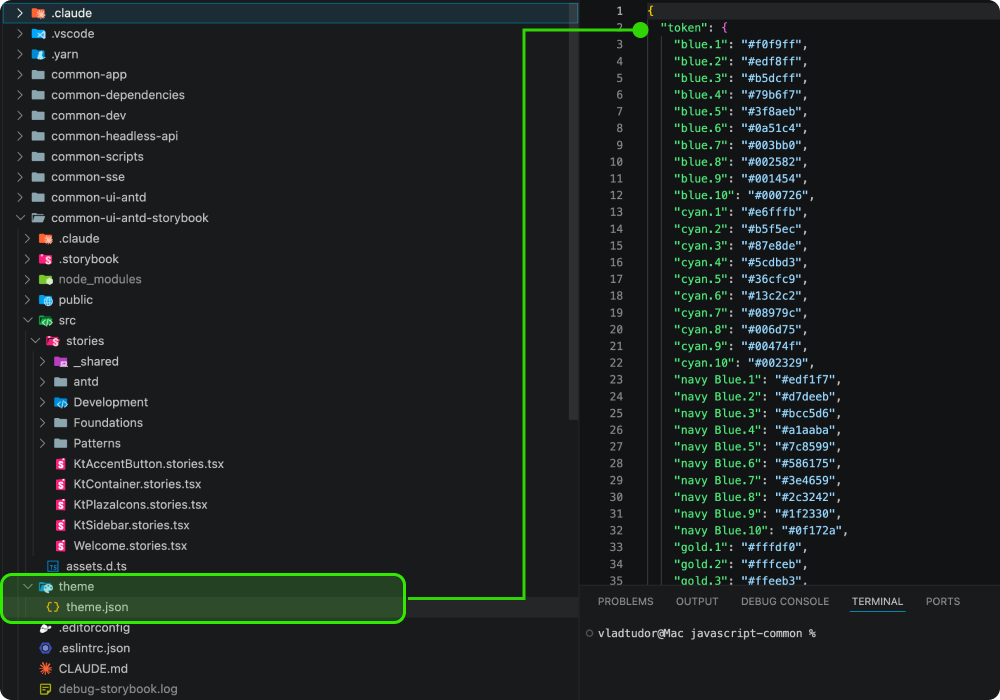Click the assets.d.ts TypeScript icon
The width and height of the screenshot is (1000, 700).
click(53, 566)
